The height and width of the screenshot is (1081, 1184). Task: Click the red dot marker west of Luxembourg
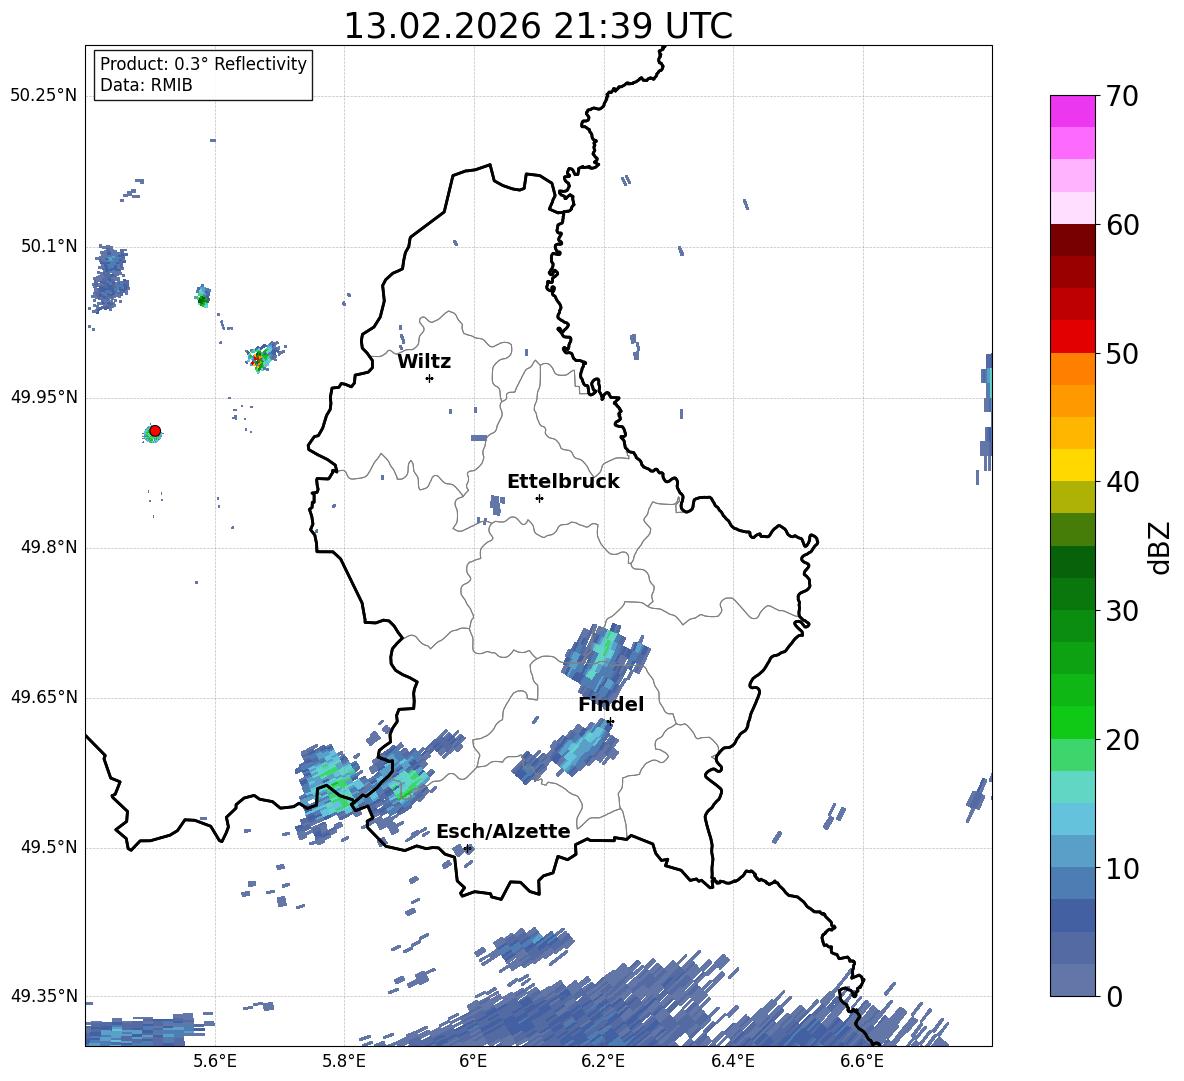(155, 430)
